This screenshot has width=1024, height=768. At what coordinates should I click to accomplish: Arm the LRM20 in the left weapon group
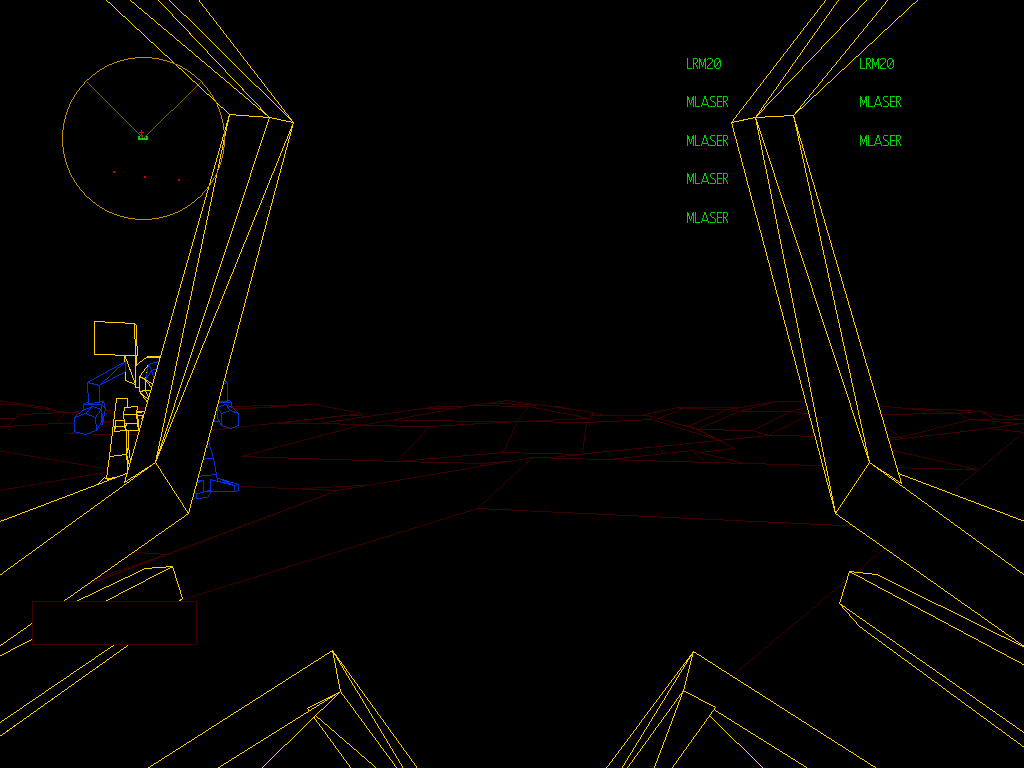pos(703,63)
